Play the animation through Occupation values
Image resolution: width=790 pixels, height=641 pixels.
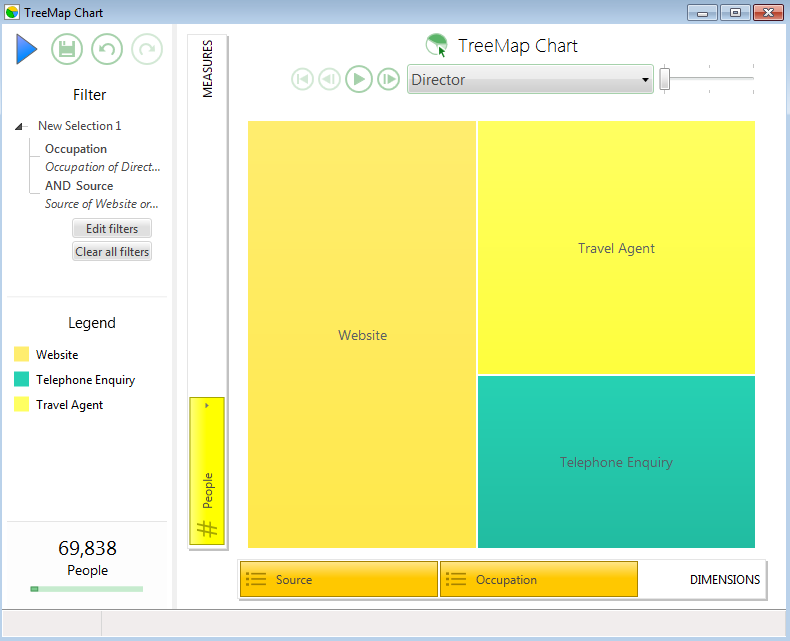(359, 79)
